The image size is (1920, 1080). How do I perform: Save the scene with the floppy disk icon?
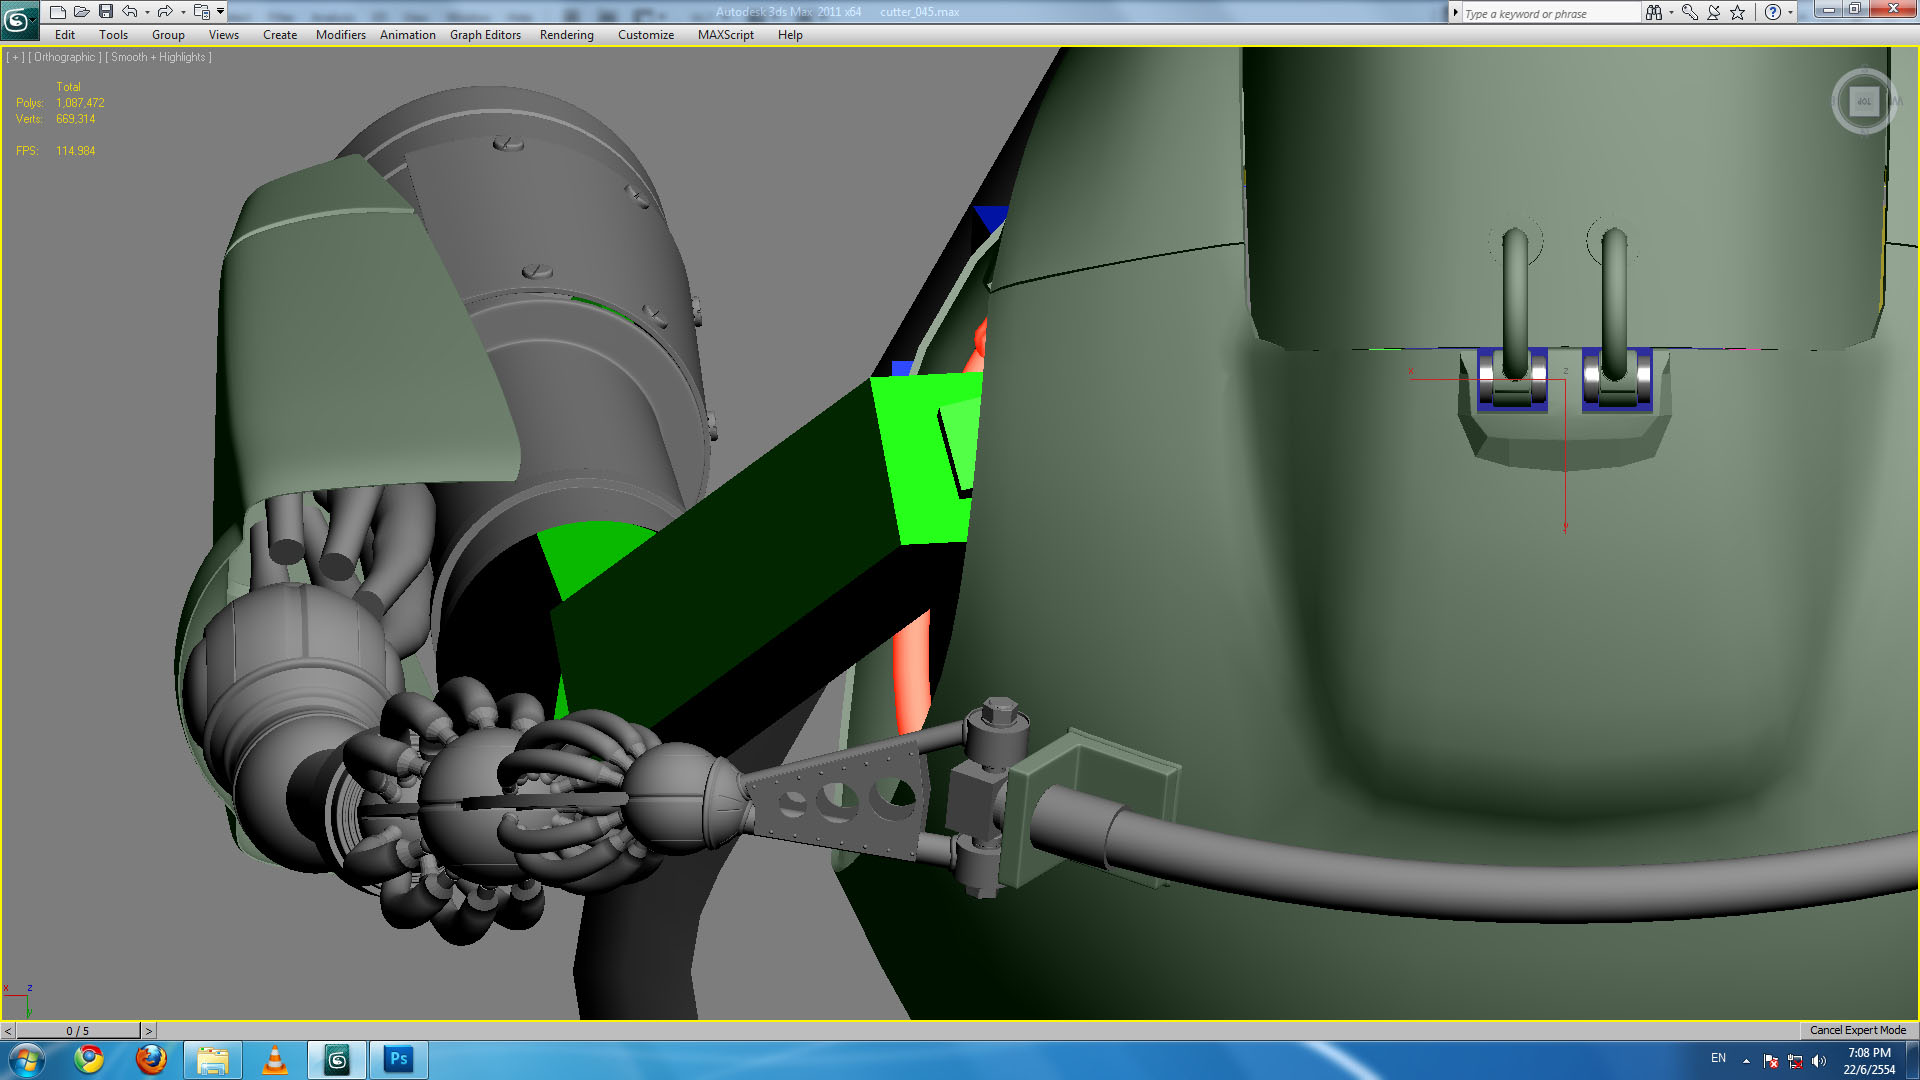pyautogui.click(x=106, y=12)
